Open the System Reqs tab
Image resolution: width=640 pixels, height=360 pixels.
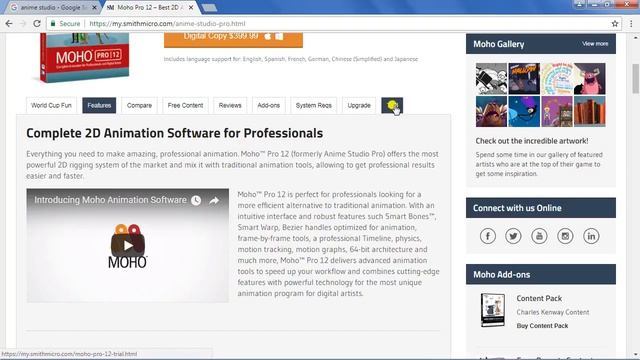click(313, 105)
